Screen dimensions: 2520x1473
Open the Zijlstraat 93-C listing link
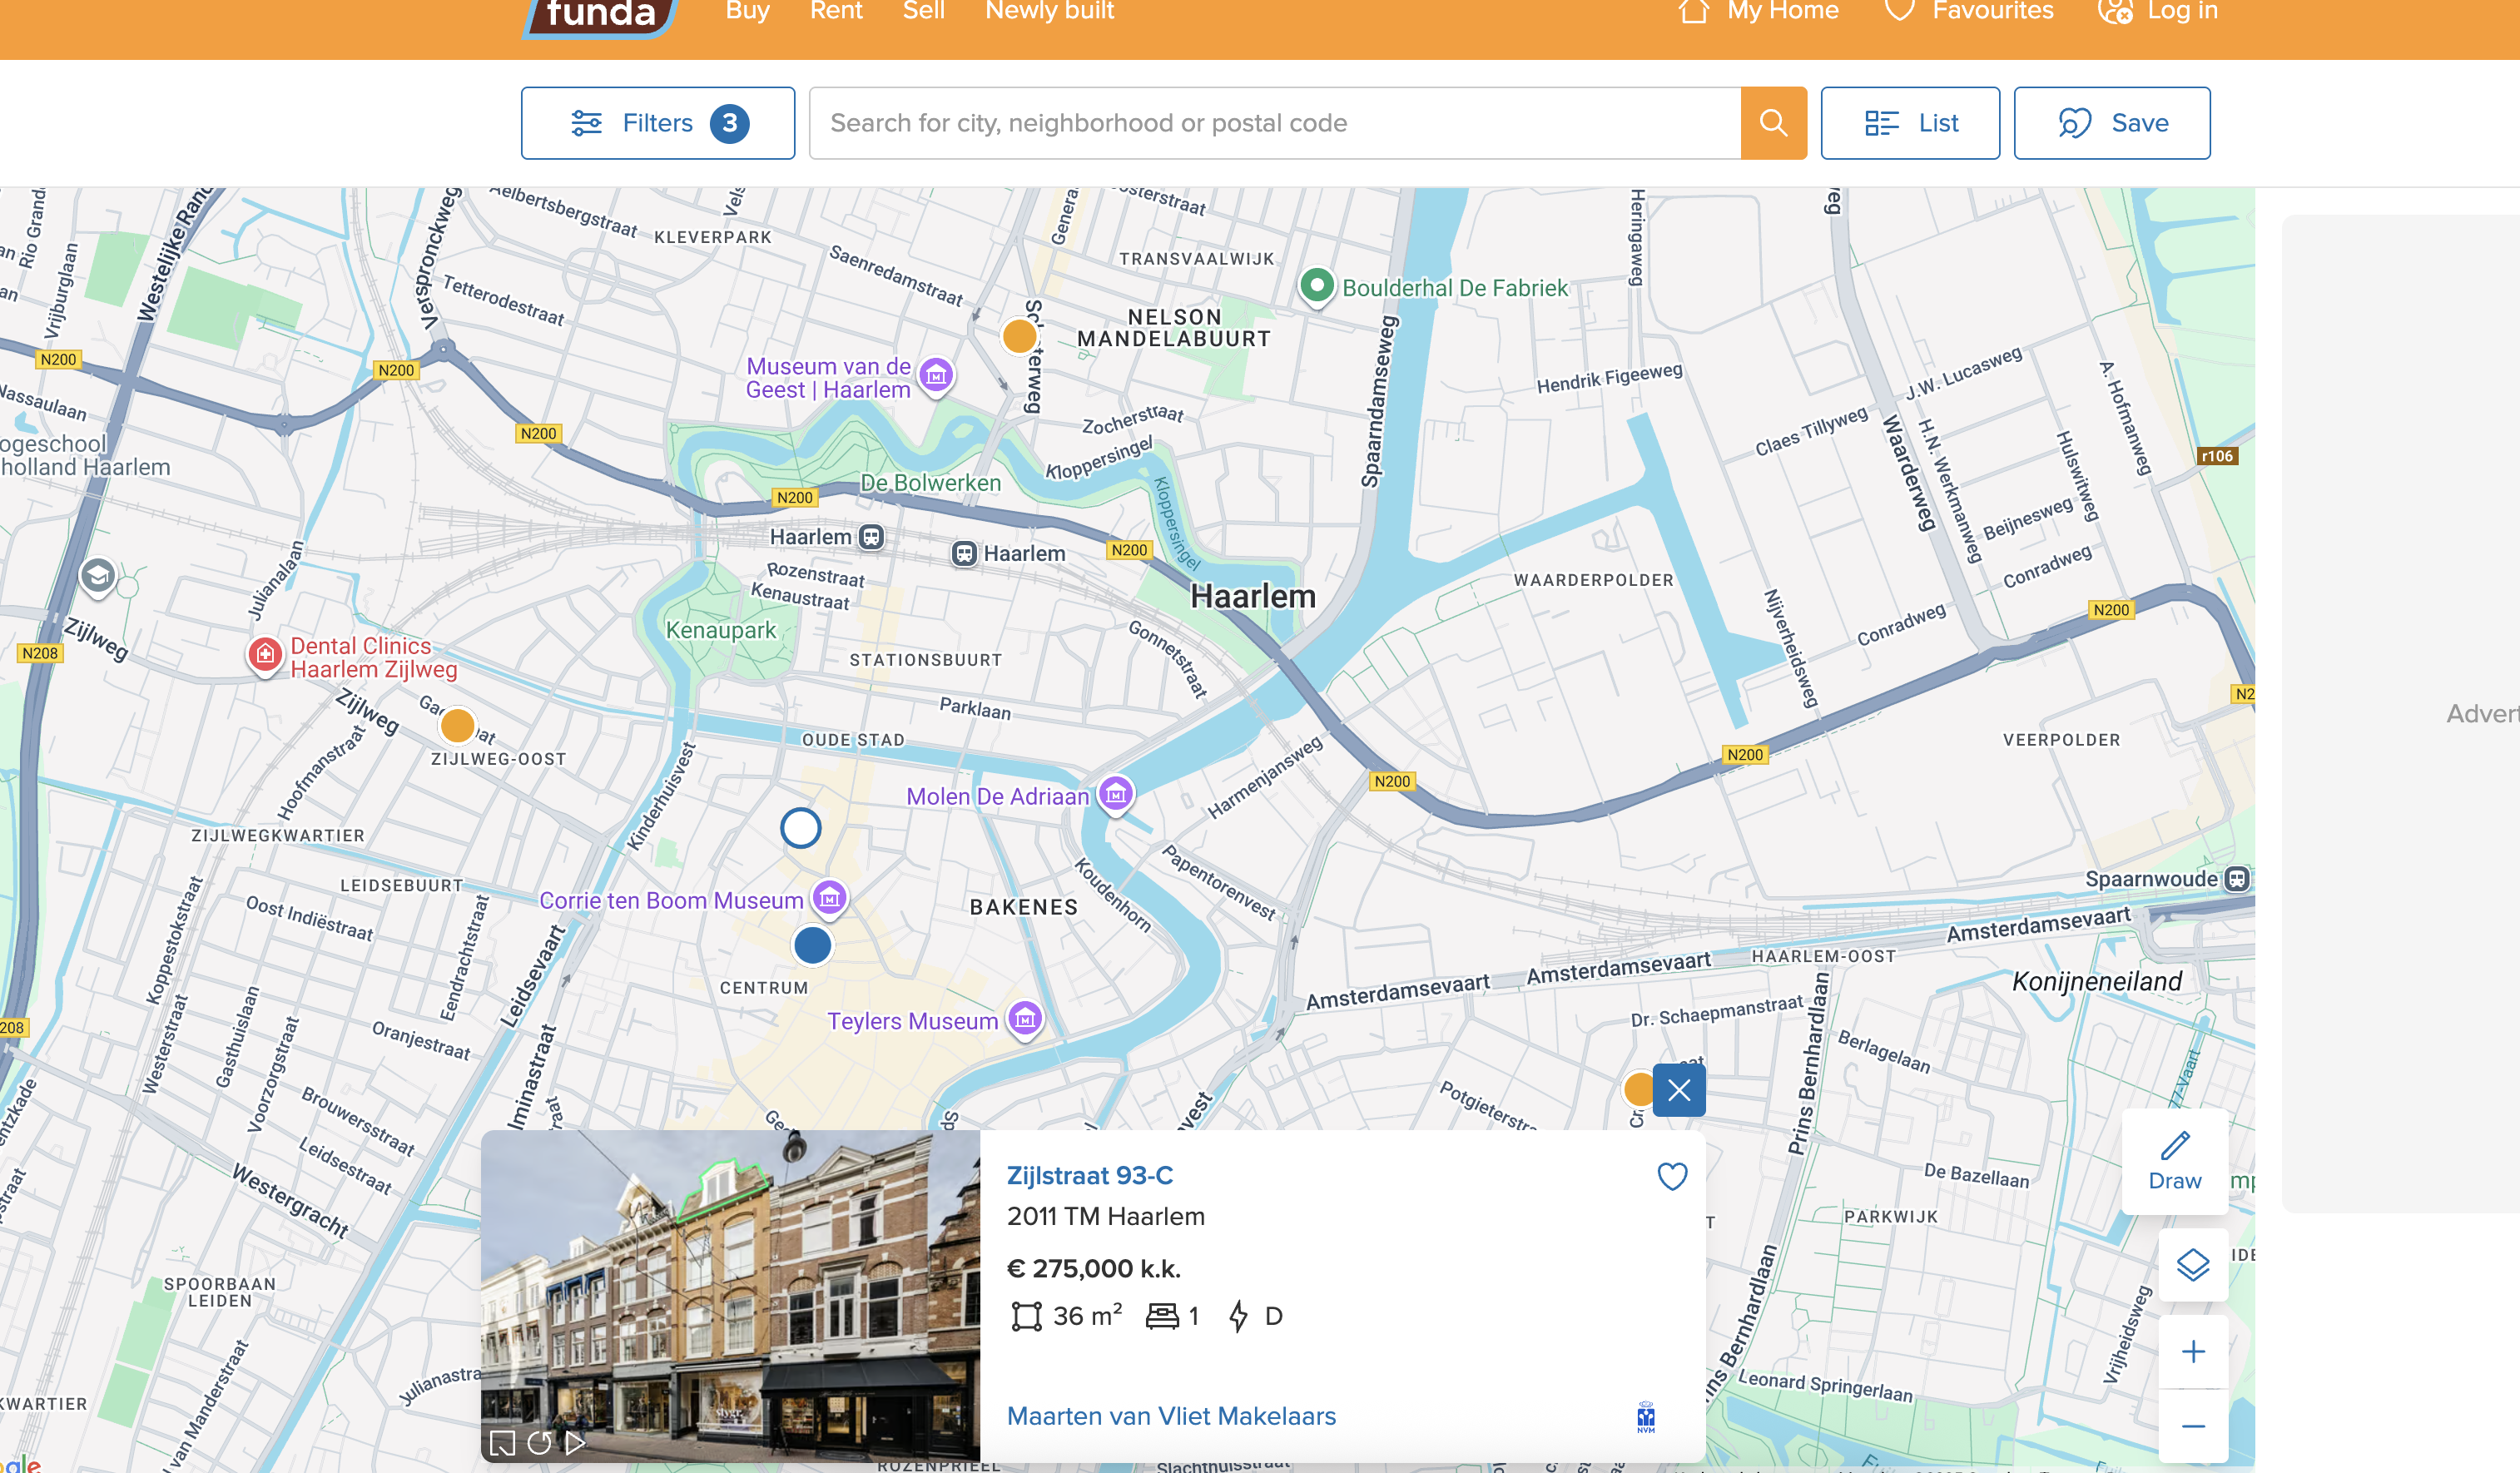(1089, 1176)
